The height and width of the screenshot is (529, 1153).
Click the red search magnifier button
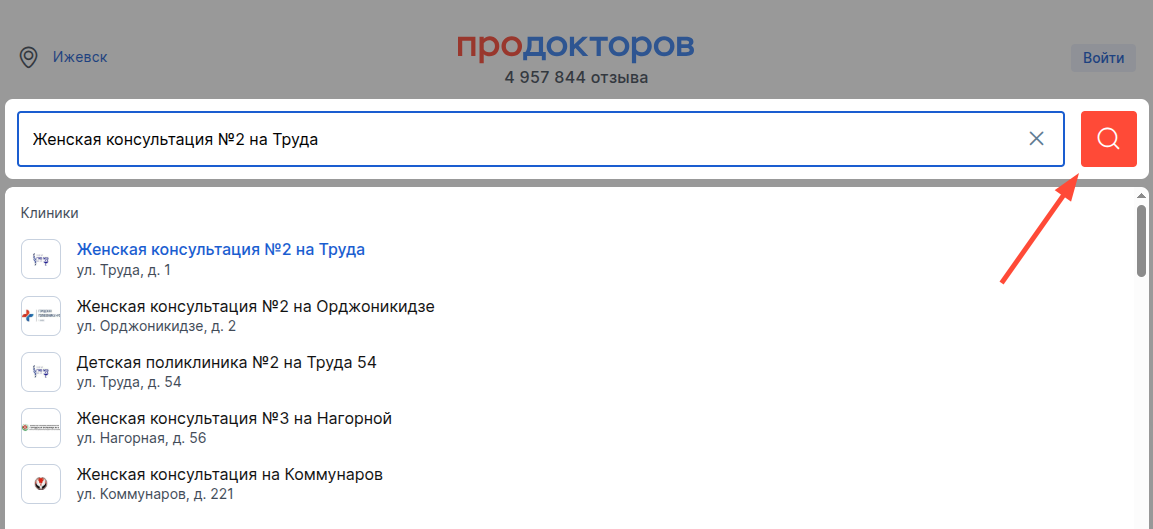pyautogui.click(x=1108, y=139)
